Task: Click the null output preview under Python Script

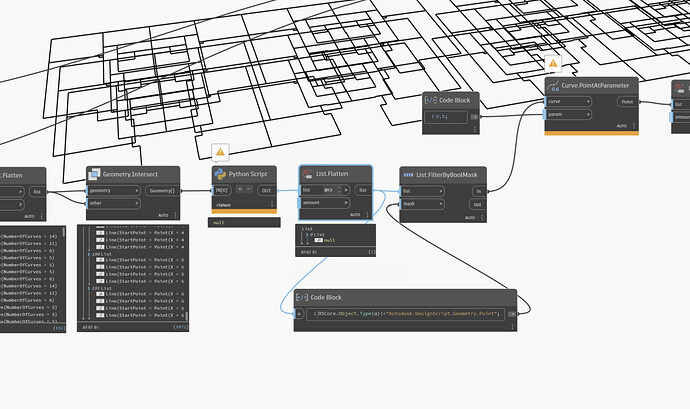Action: click(218, 222)
